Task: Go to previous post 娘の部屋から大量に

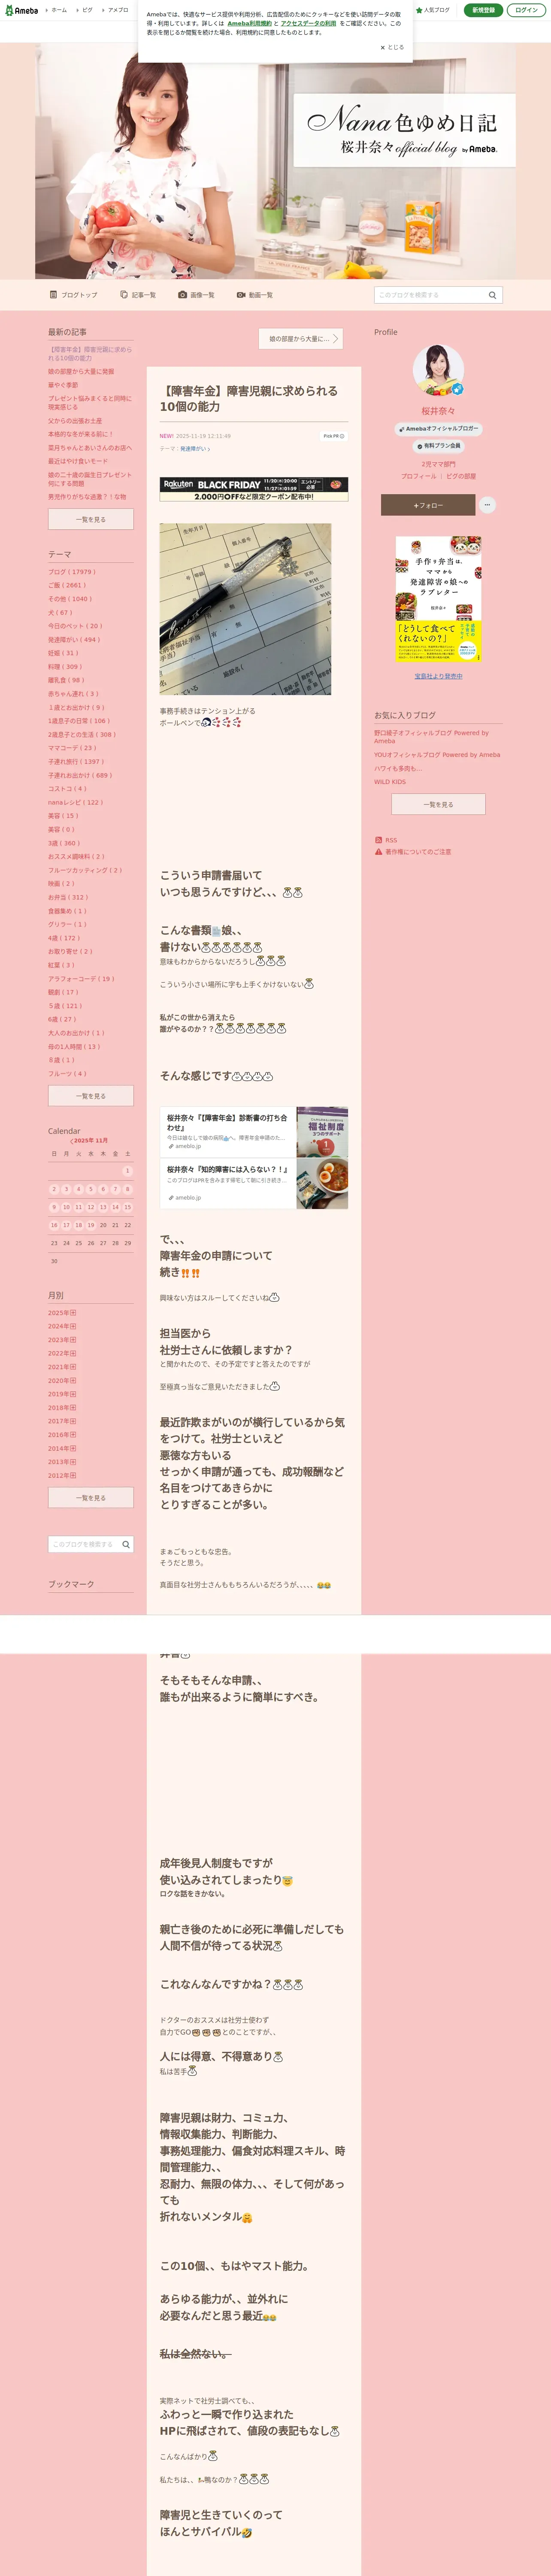Action: click(301, 339)
